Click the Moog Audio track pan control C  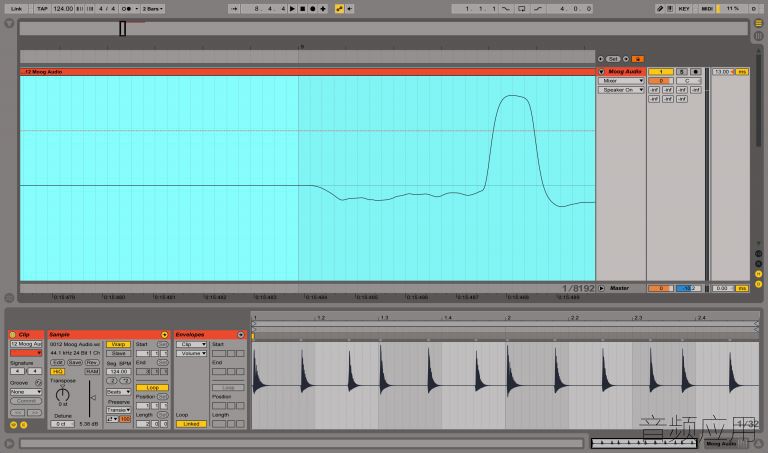pyautogui.click(x=688, y=81)
